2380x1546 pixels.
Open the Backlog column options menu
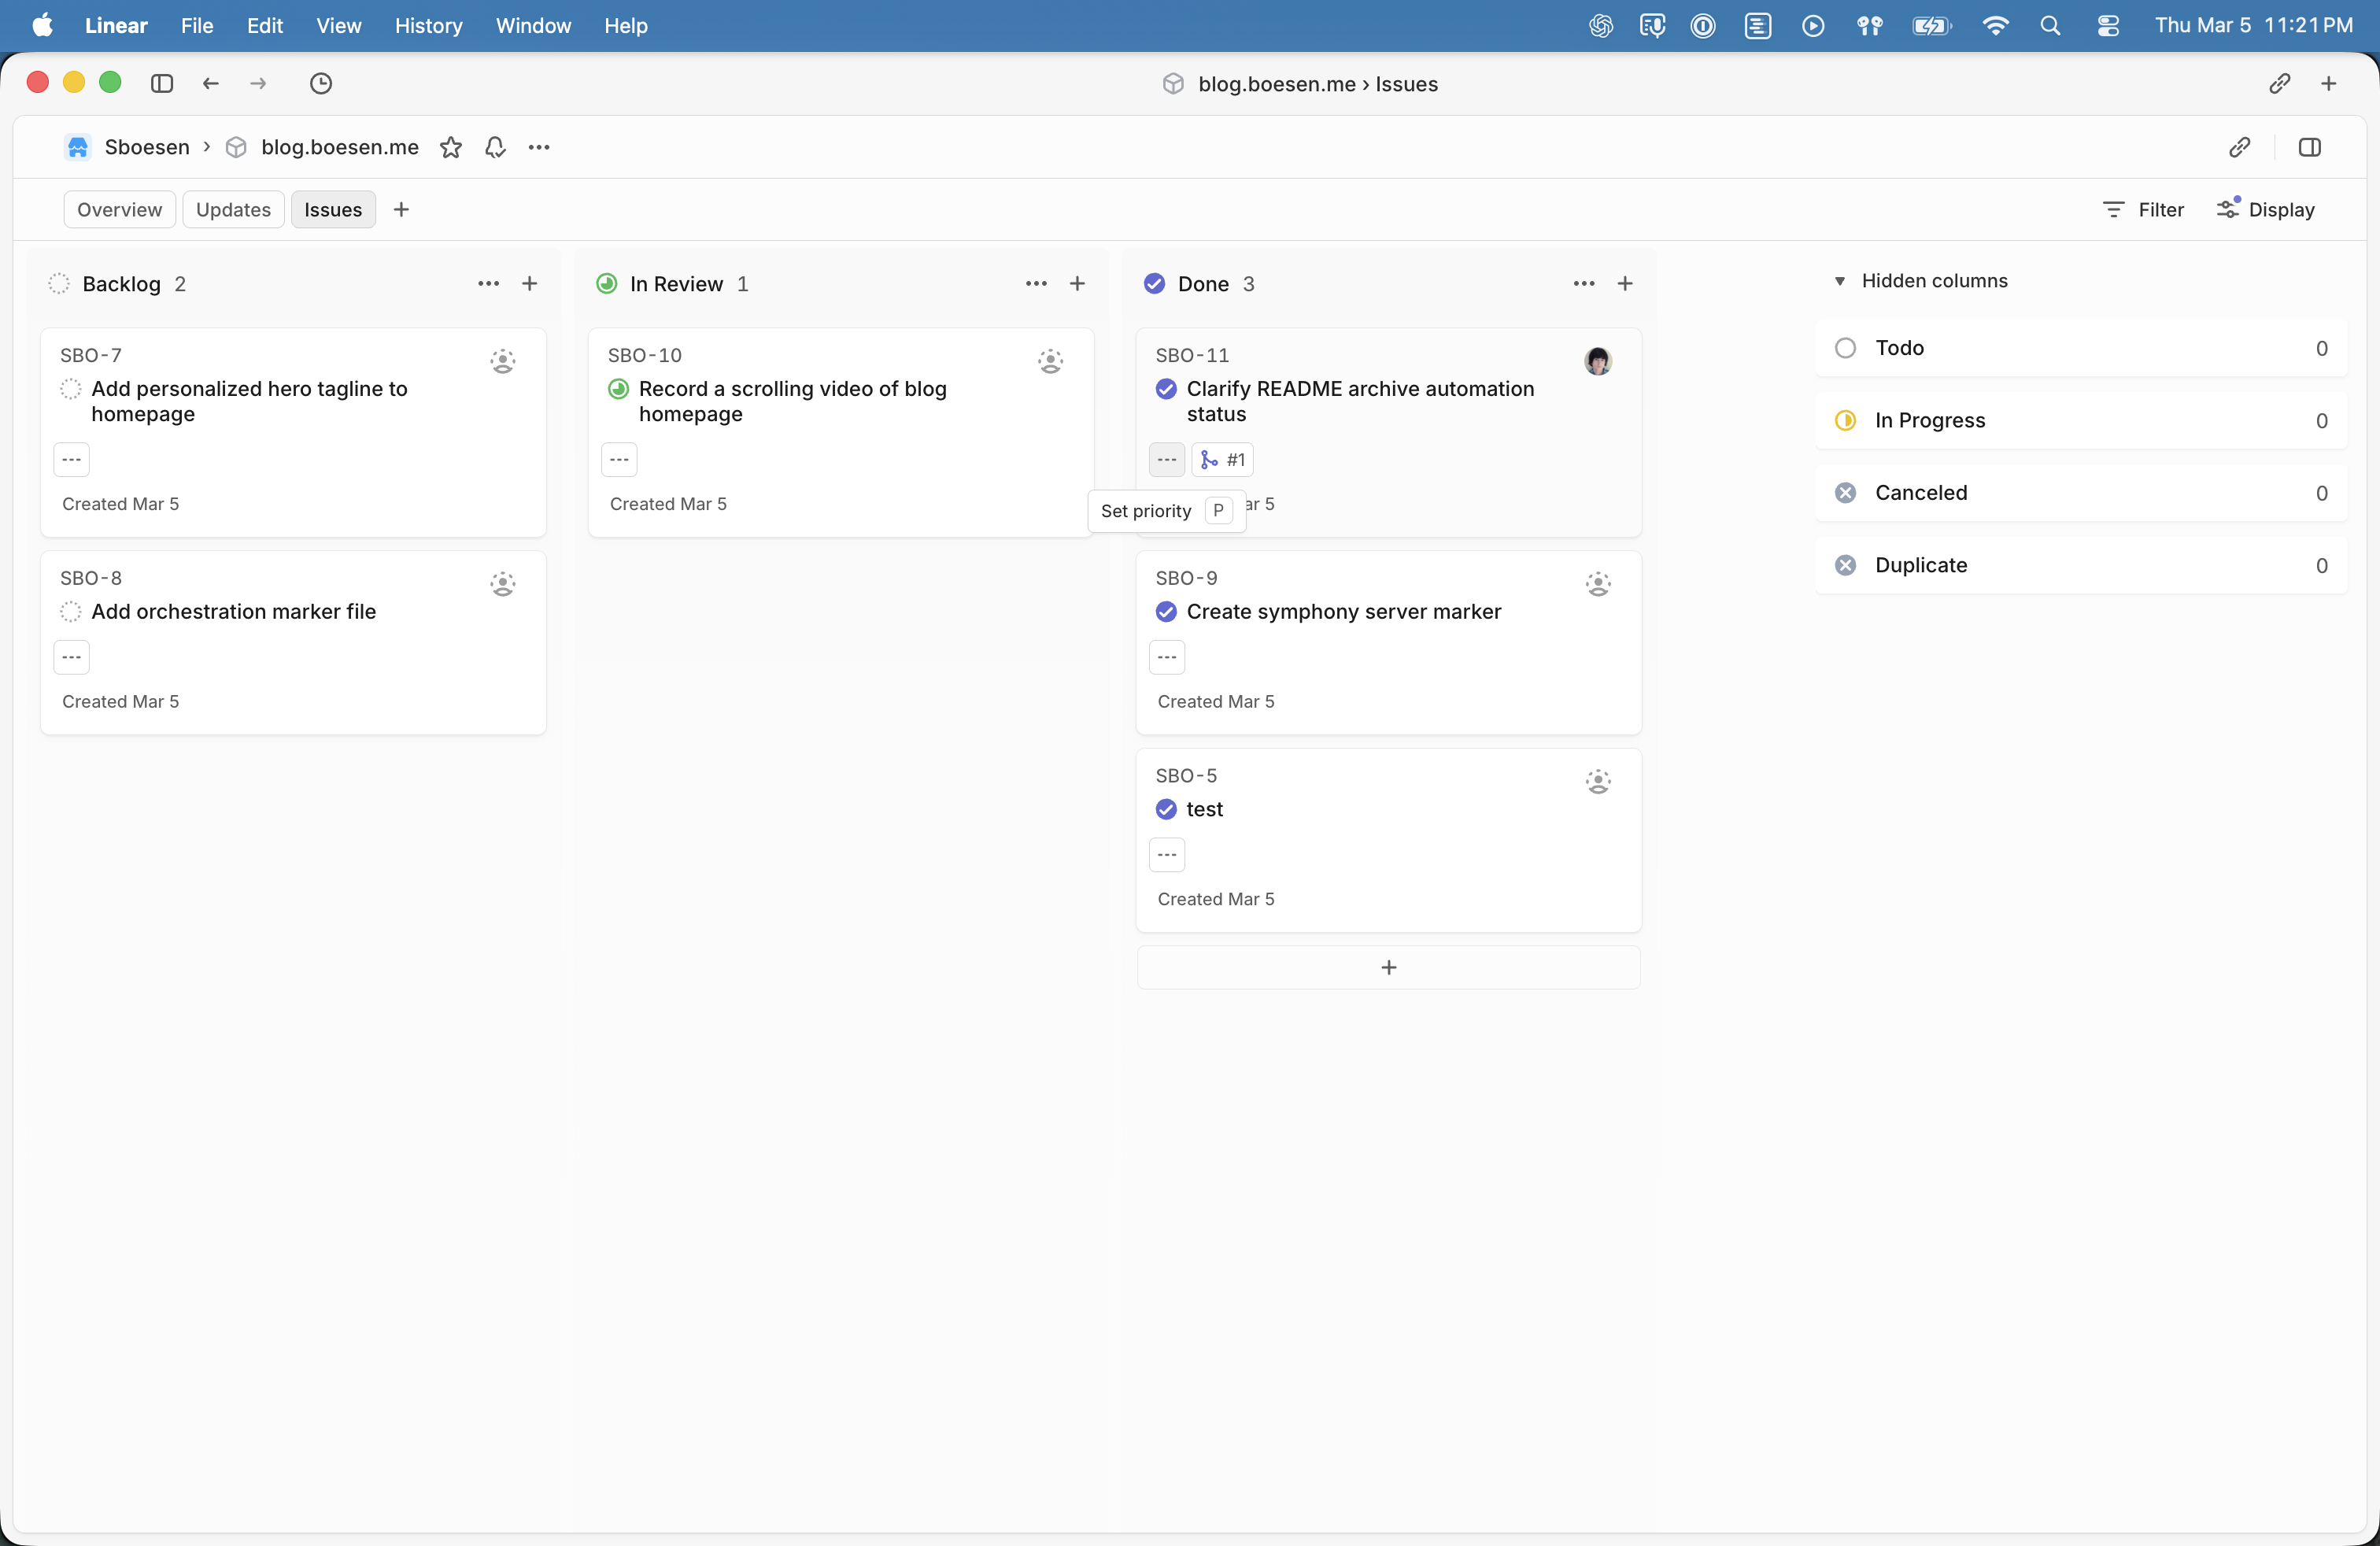tap(489, 284)
